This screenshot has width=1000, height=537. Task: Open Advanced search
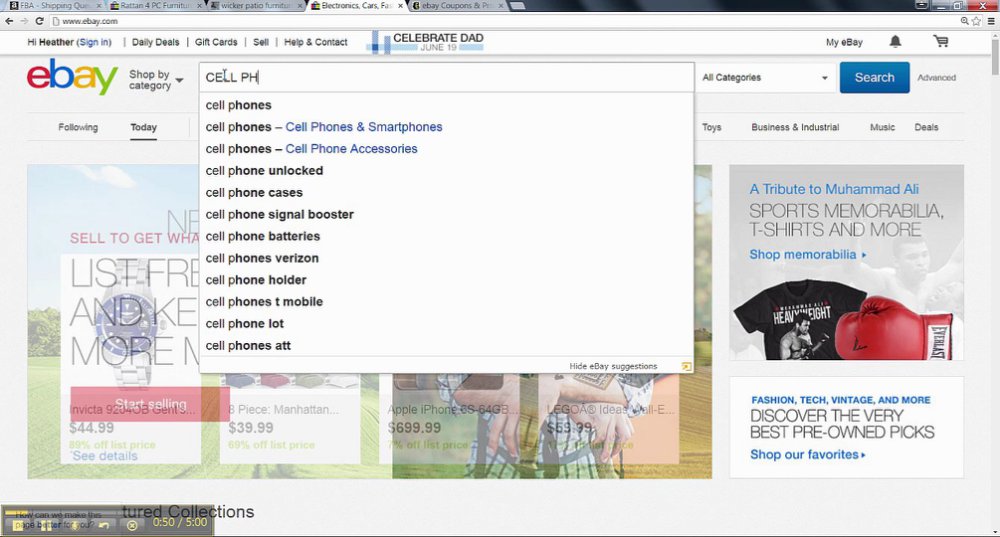point(936,78)
